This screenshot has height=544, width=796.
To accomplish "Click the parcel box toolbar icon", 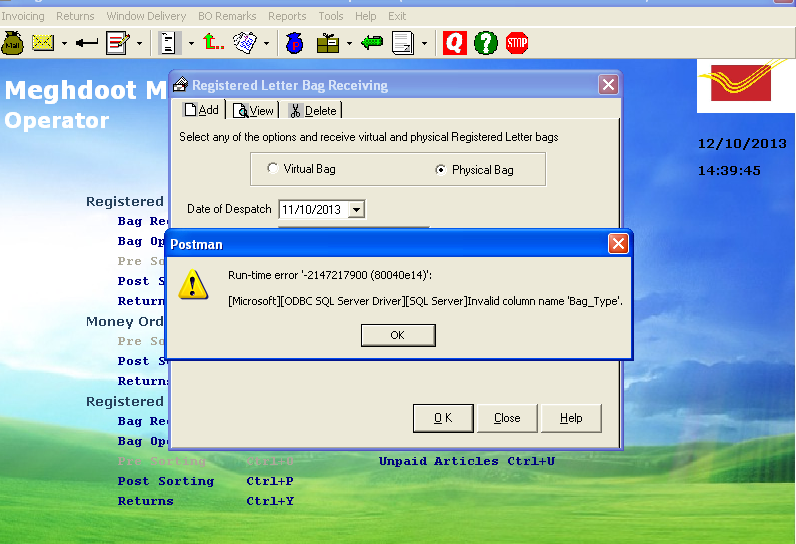I will pos(328,43).
